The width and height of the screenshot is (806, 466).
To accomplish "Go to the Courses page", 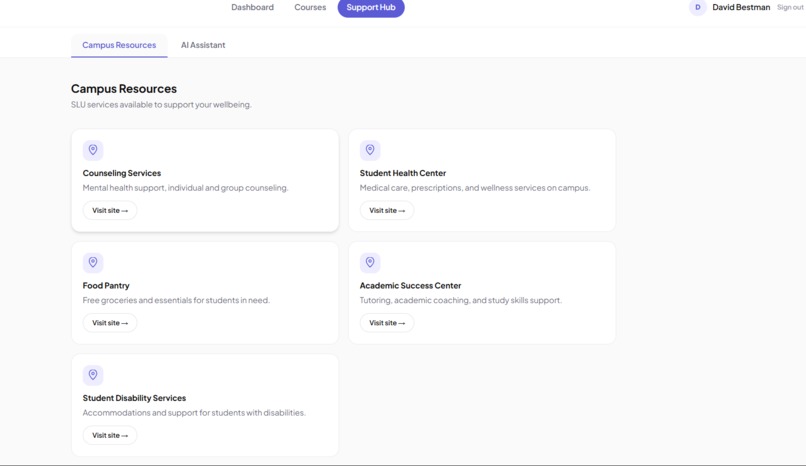I will [x=310, y=7].
